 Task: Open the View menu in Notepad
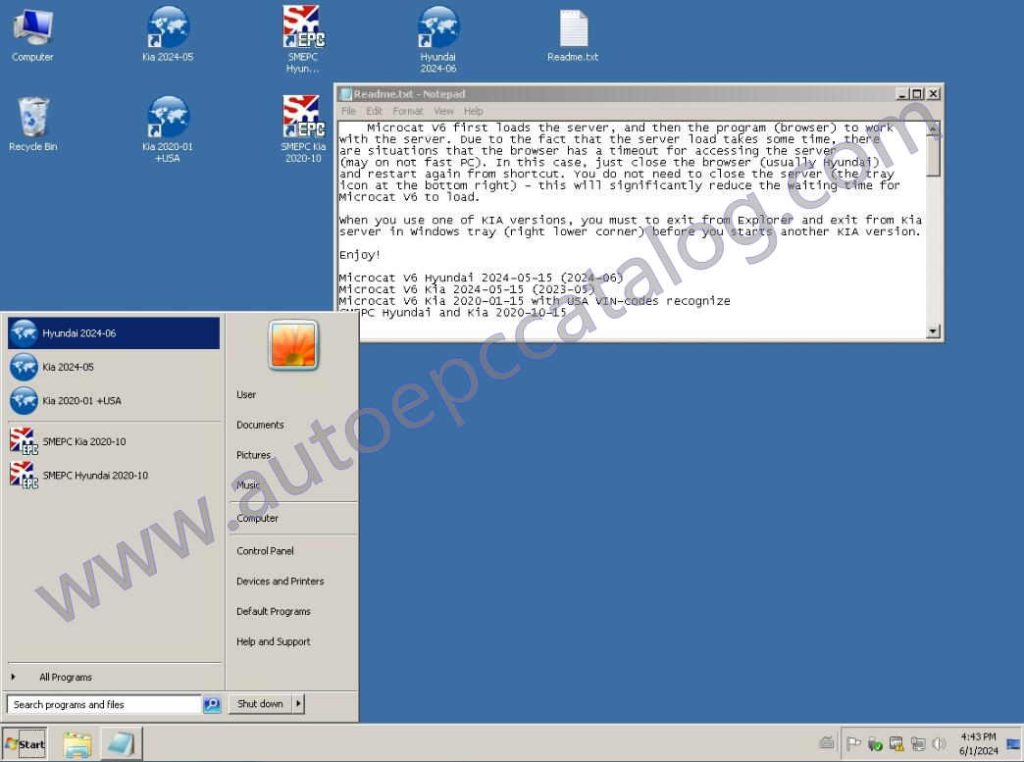(443, 110)
